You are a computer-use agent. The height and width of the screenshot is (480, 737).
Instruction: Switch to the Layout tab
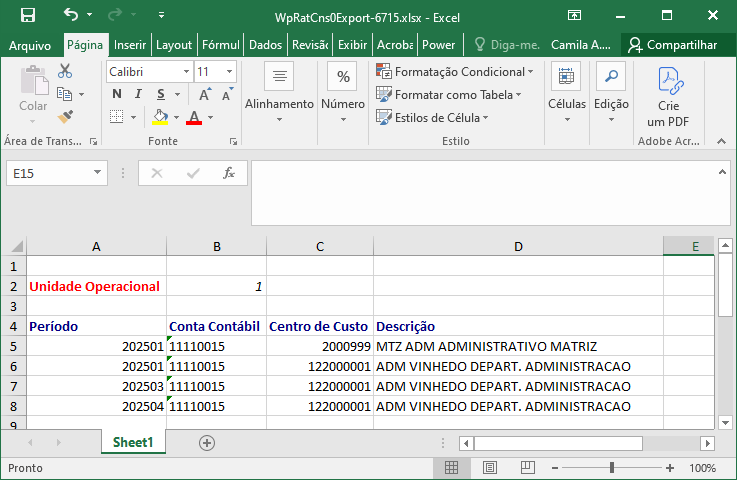click(174, 45)
